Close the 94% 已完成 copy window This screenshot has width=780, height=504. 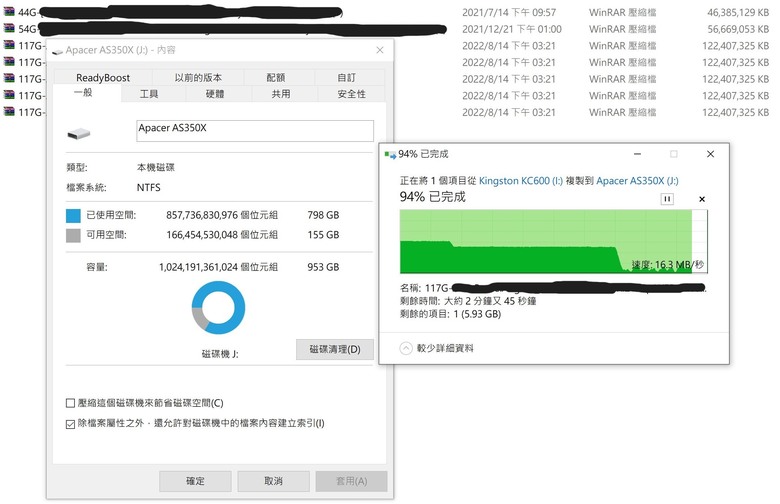pyautogui.click(x=710, y=154)
